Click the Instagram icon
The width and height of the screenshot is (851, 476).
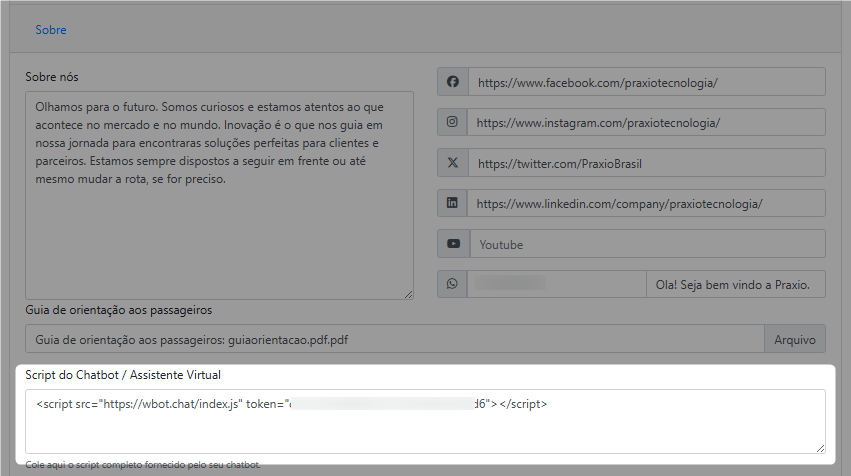452,122
